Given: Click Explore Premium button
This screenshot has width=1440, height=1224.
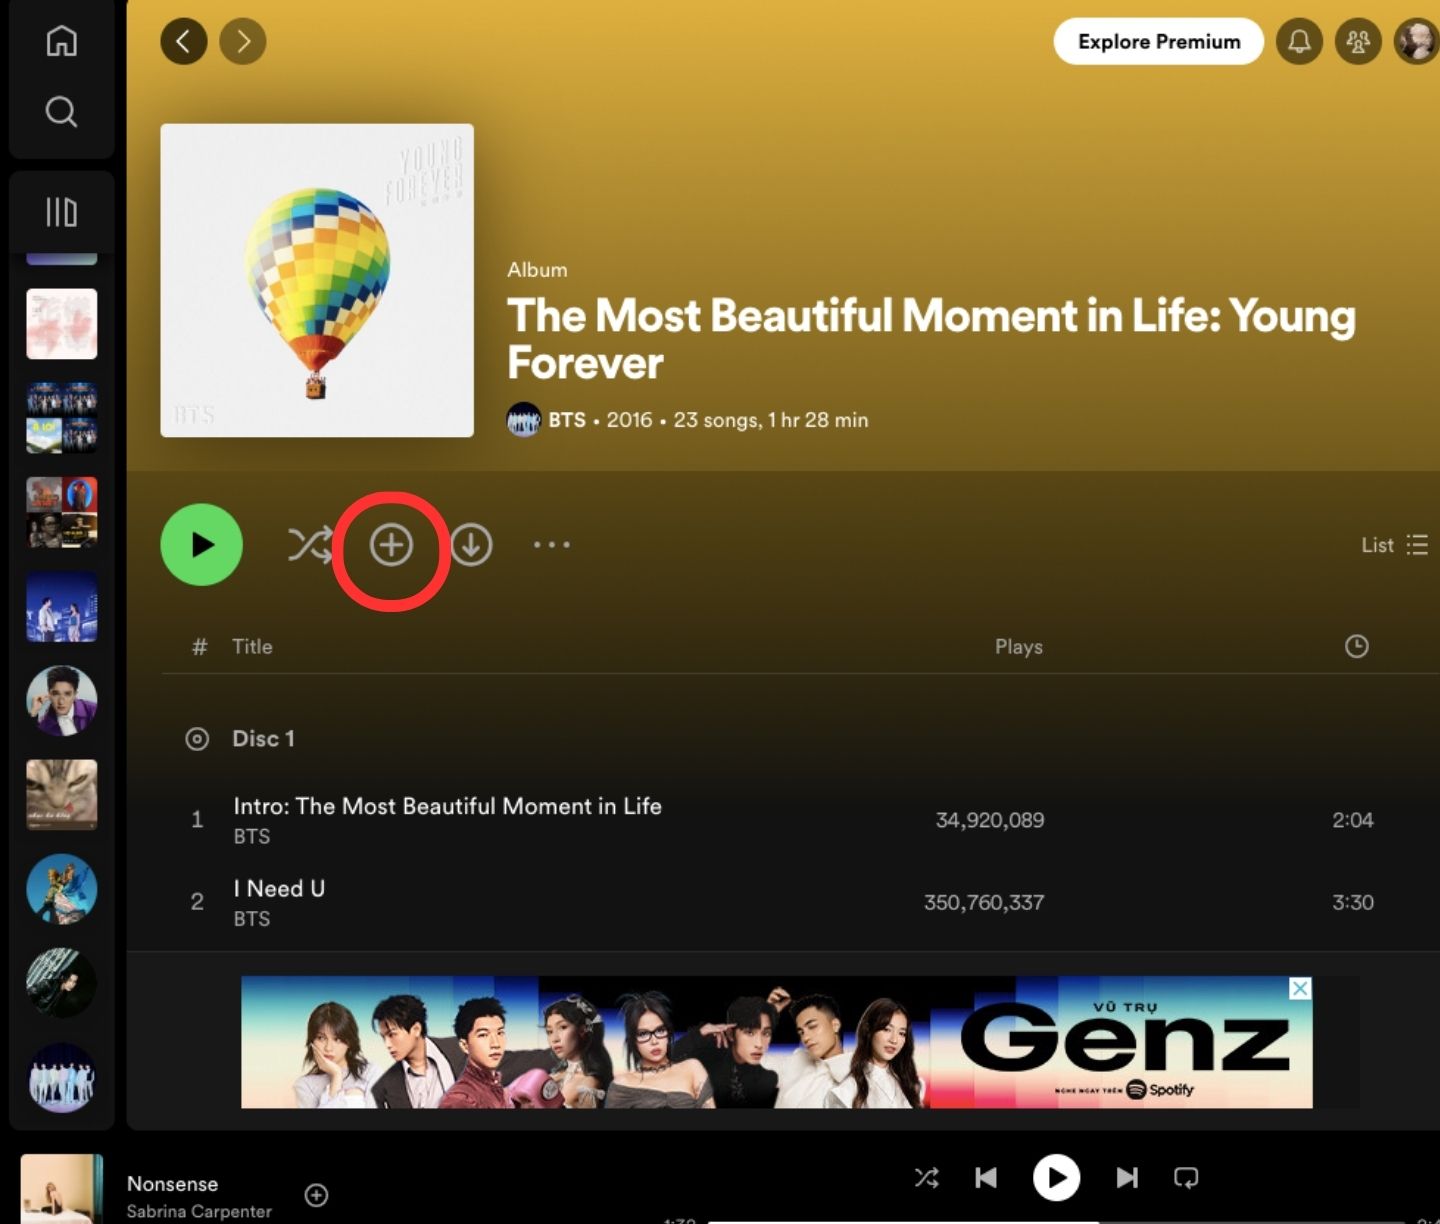Looking at the screenshot, I should (x=1158, y=41).
